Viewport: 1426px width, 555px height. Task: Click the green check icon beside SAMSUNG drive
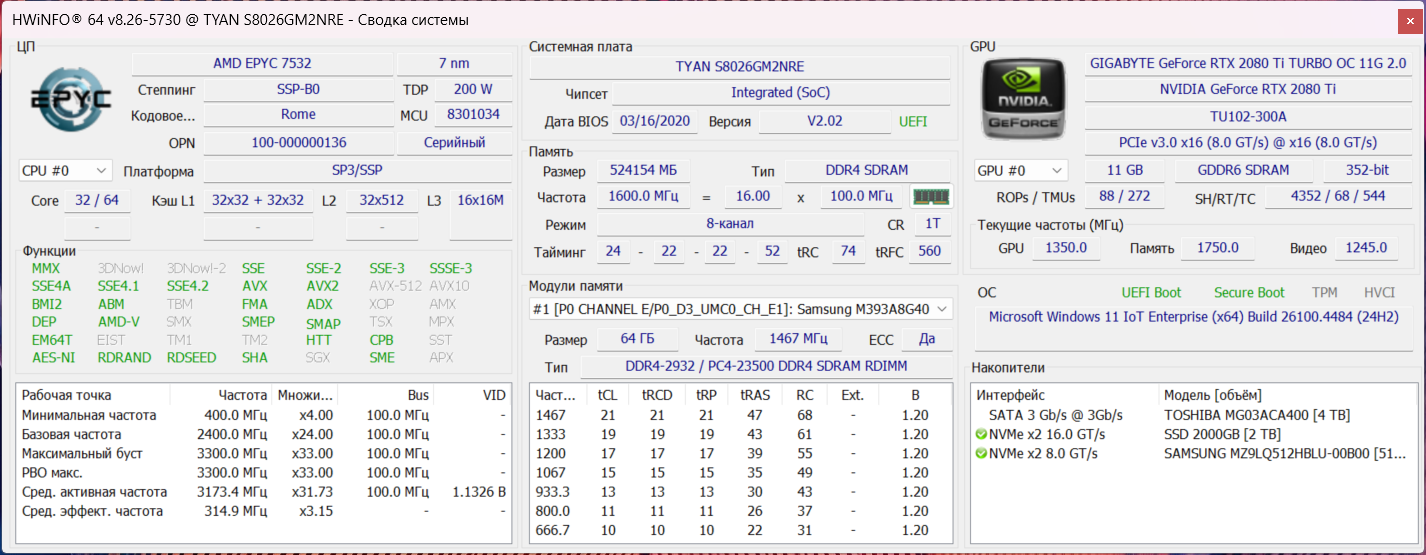(x=981, y=453)
